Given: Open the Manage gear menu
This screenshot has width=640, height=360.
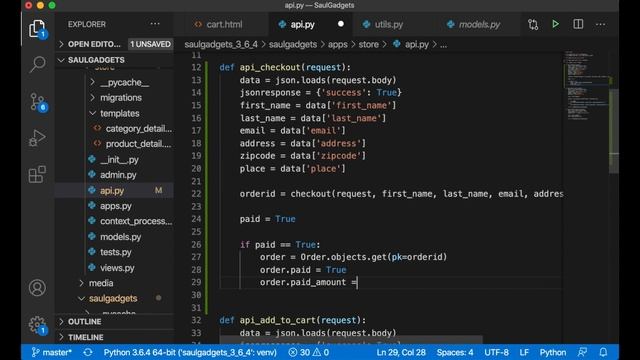Looking at the screenshot, I should 38,325.
